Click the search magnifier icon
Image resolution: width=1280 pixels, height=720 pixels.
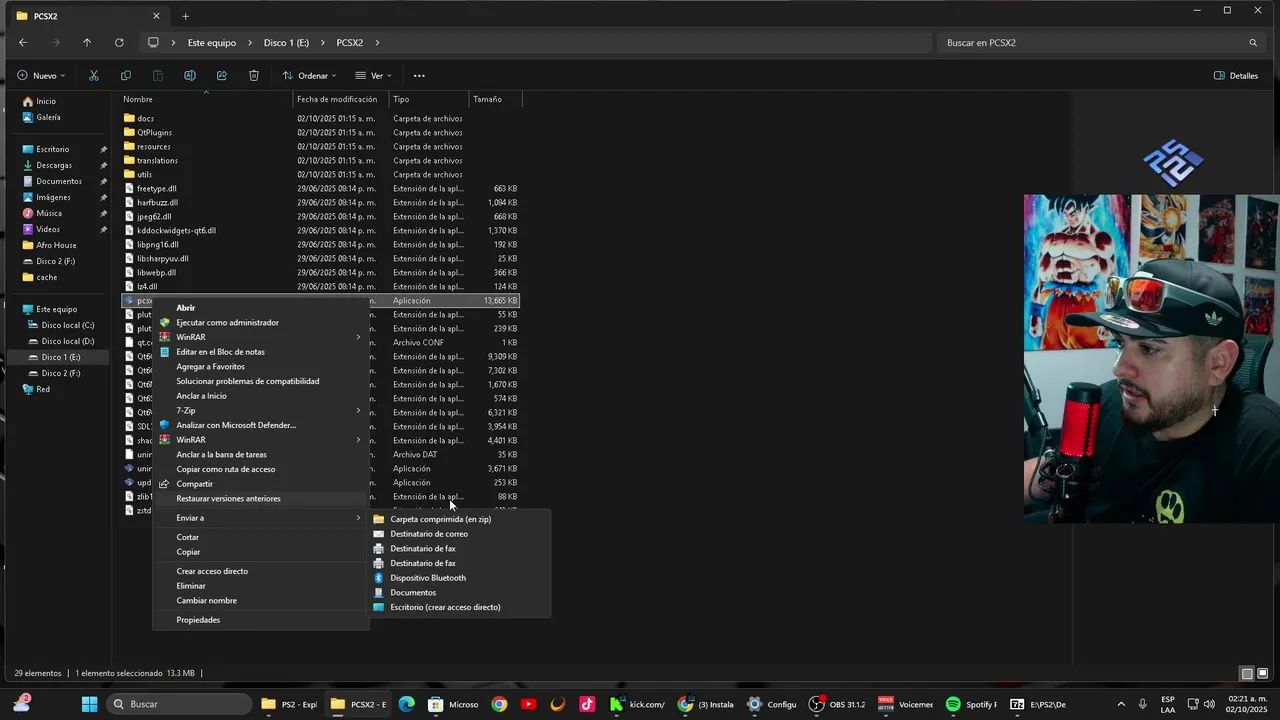point(1253,43)
